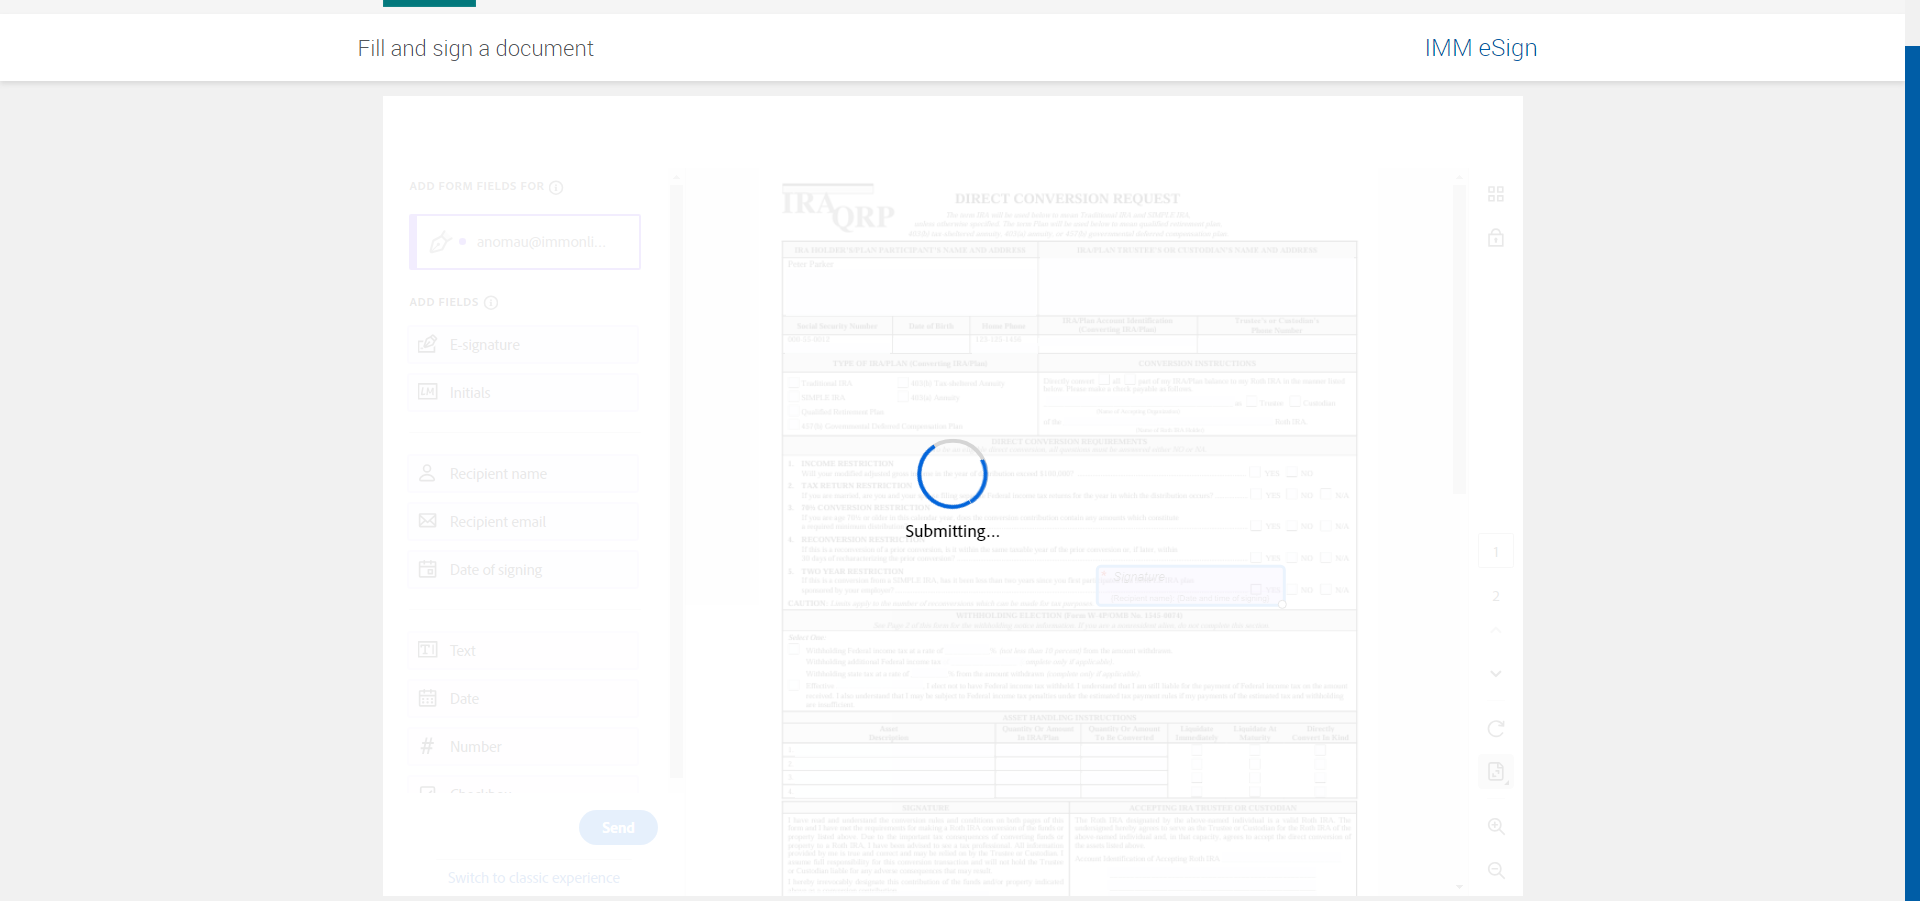Select the Signature field on the document

point(1190,586)
